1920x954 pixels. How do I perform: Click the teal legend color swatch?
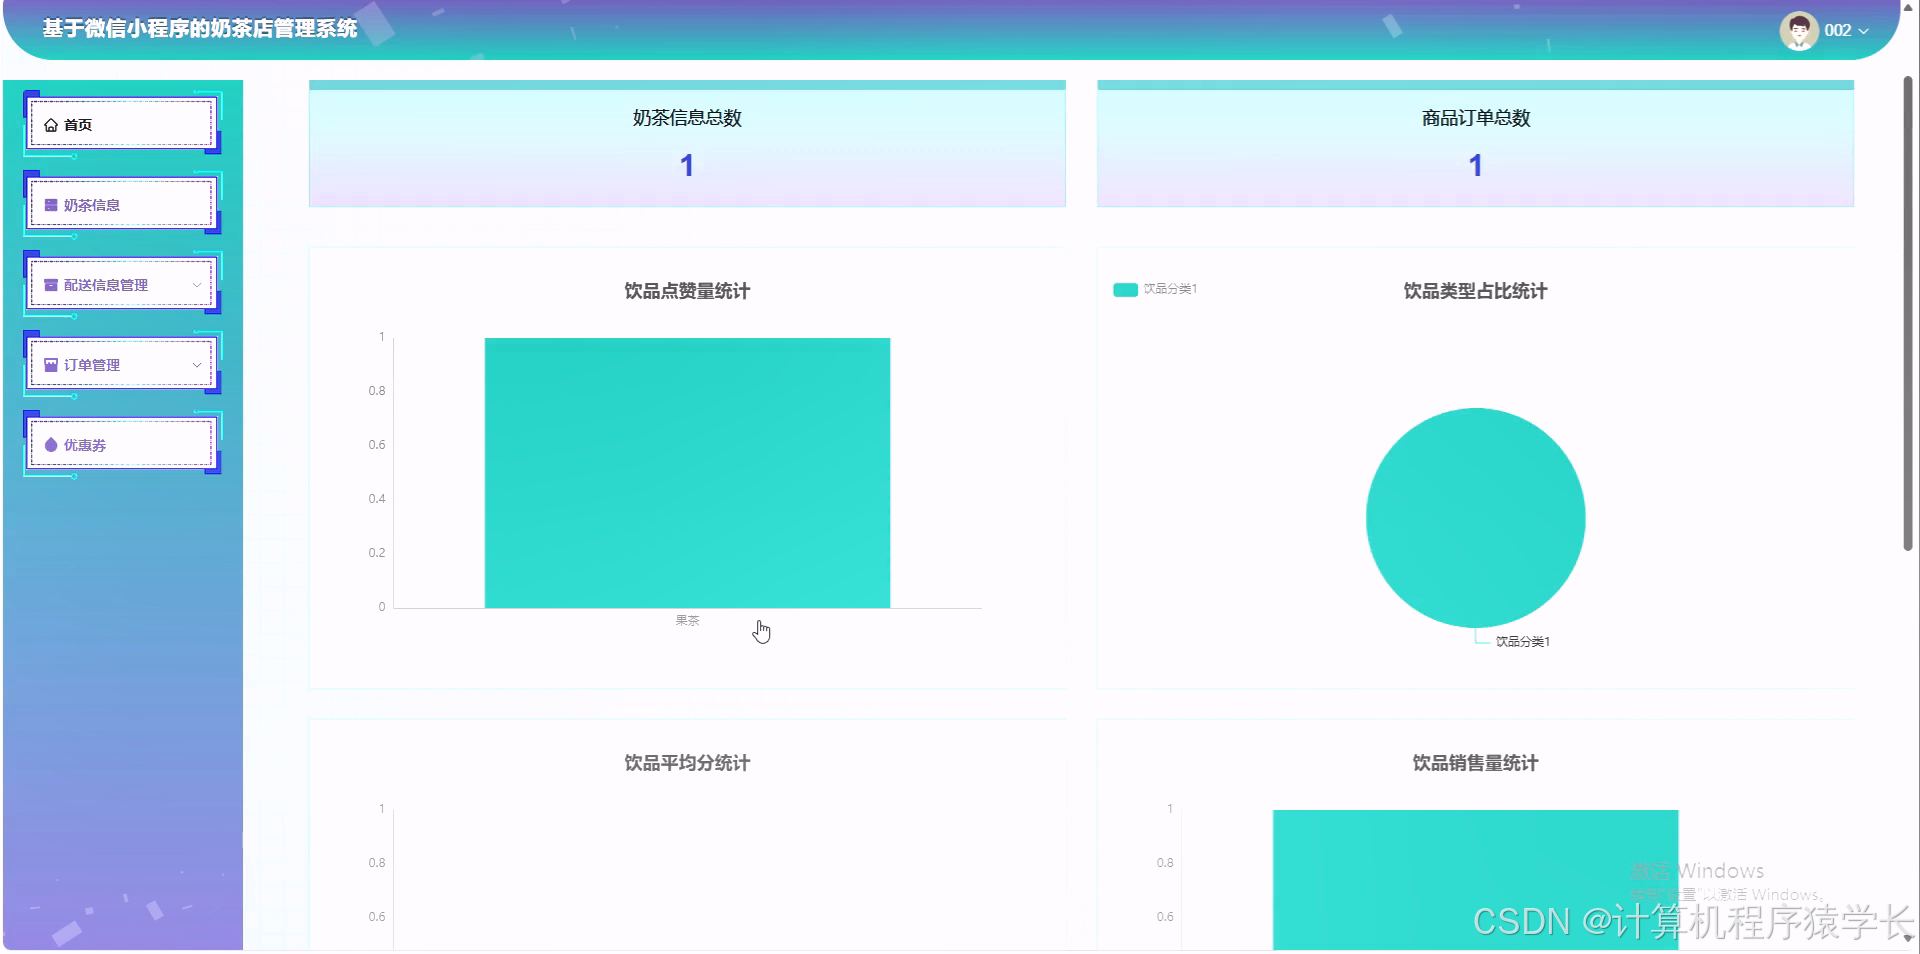[1124, 289]
